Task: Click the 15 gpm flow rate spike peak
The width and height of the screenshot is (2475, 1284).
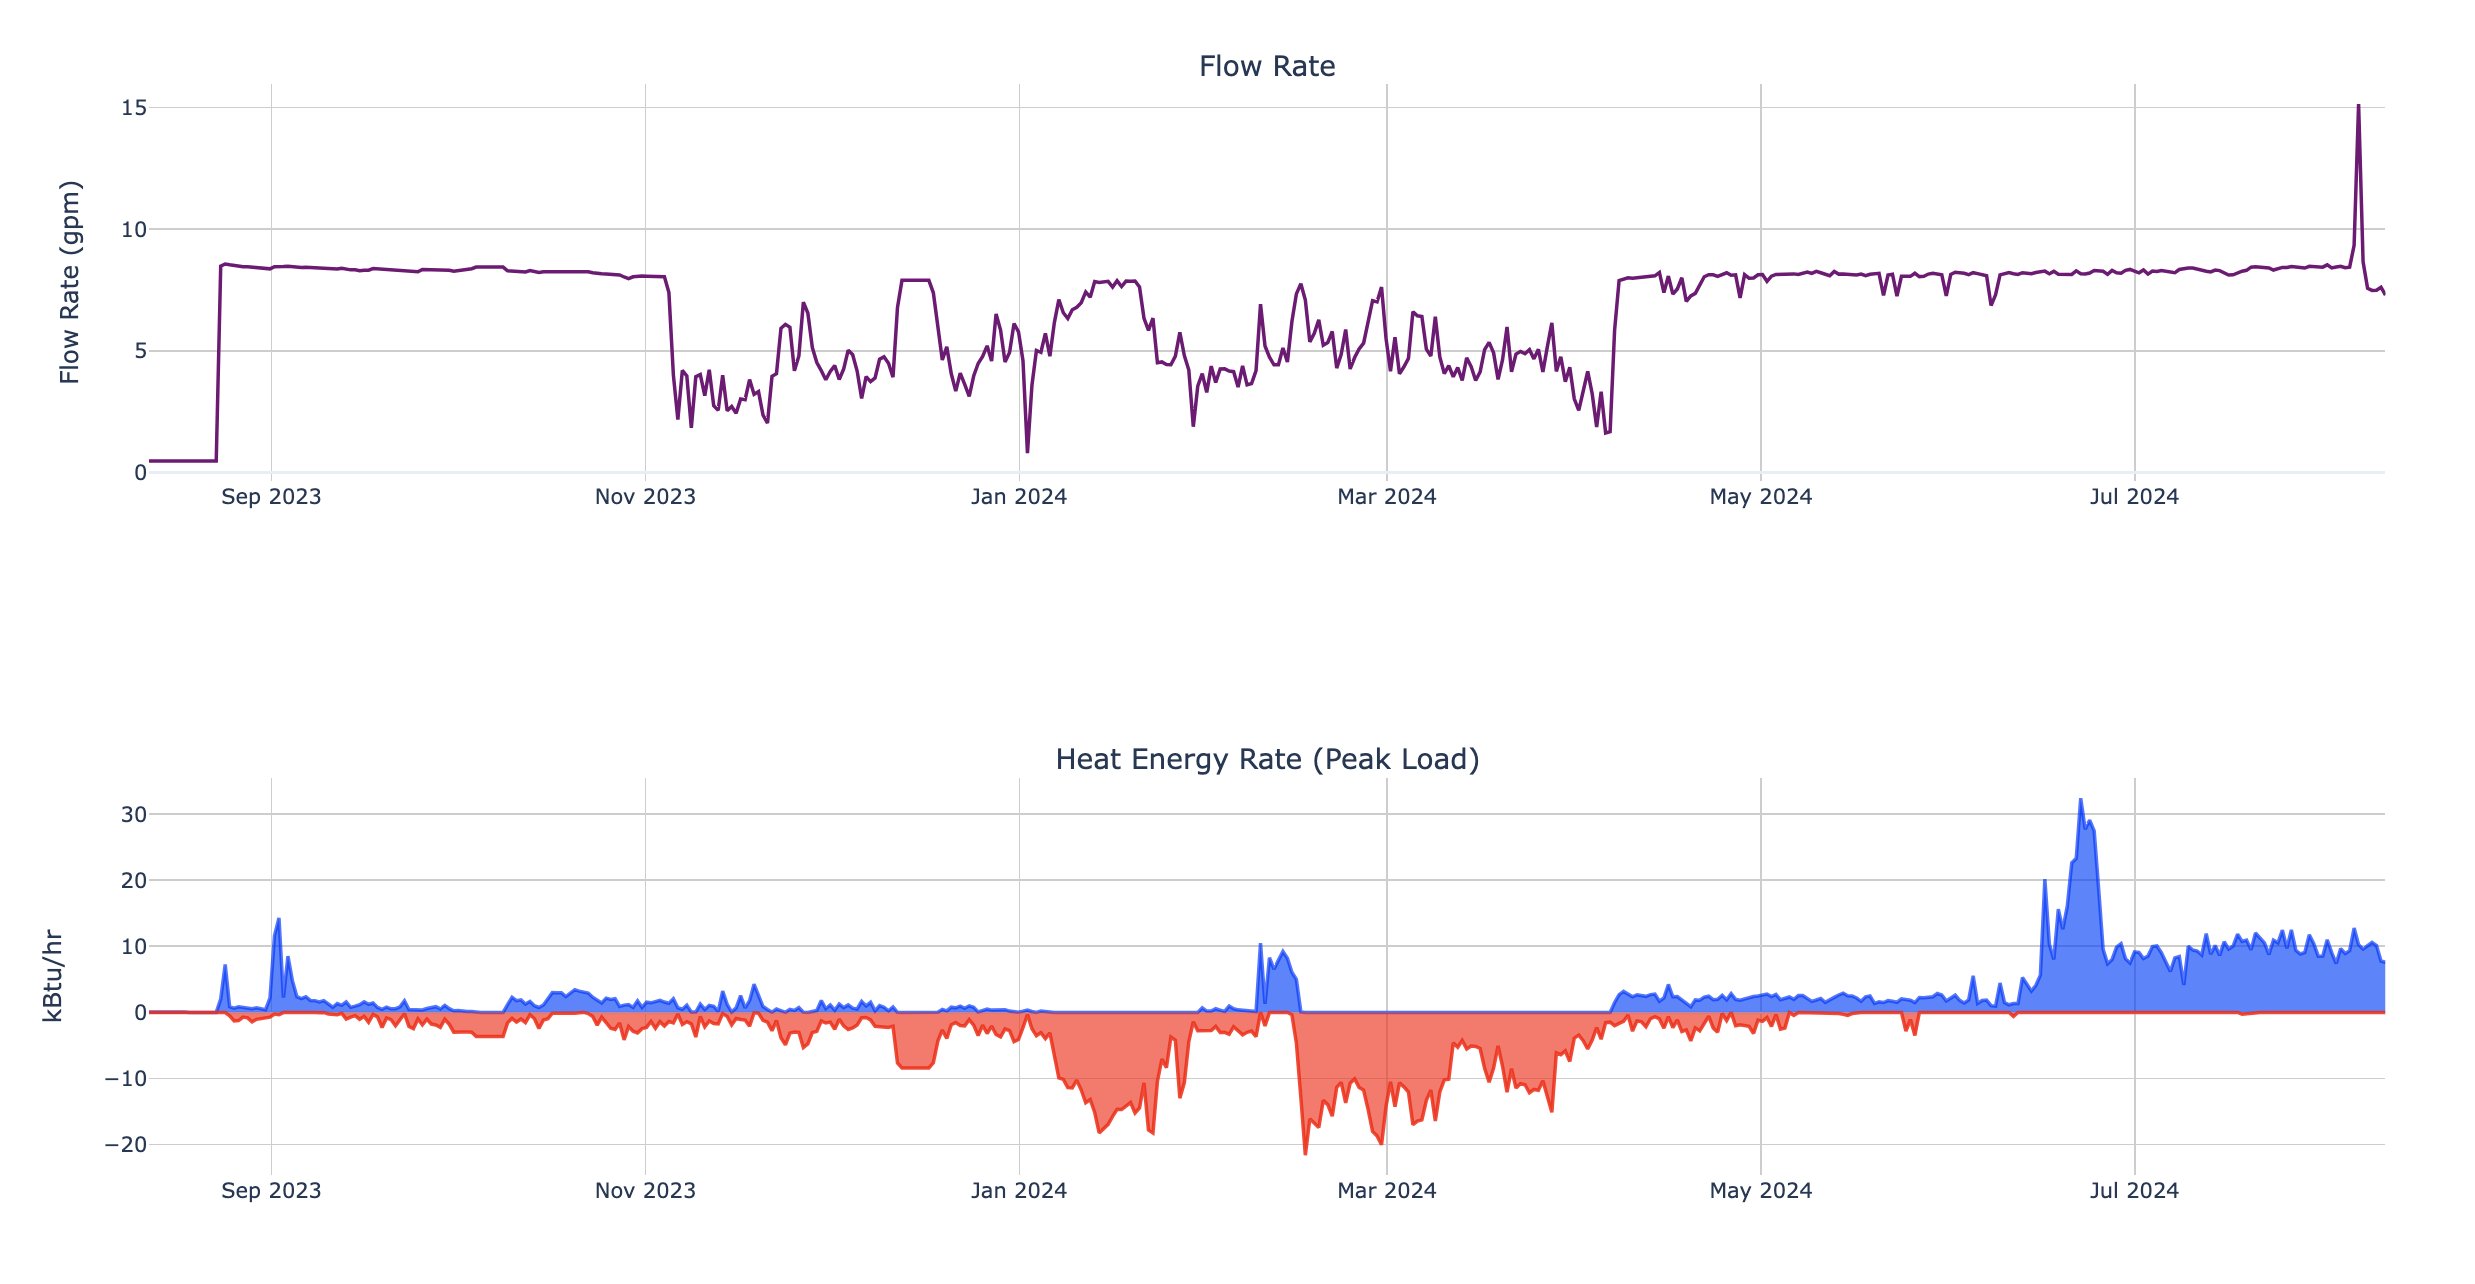Action: point(2358,106)
